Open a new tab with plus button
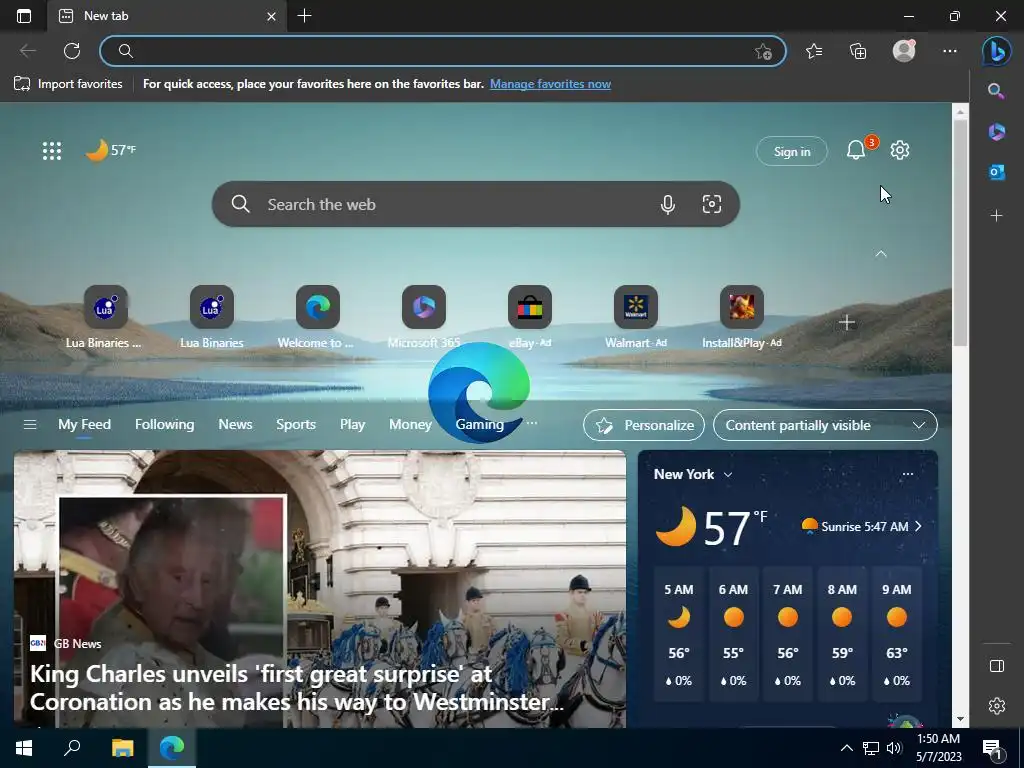1024x768 pixels. click(x=304, y=16)
